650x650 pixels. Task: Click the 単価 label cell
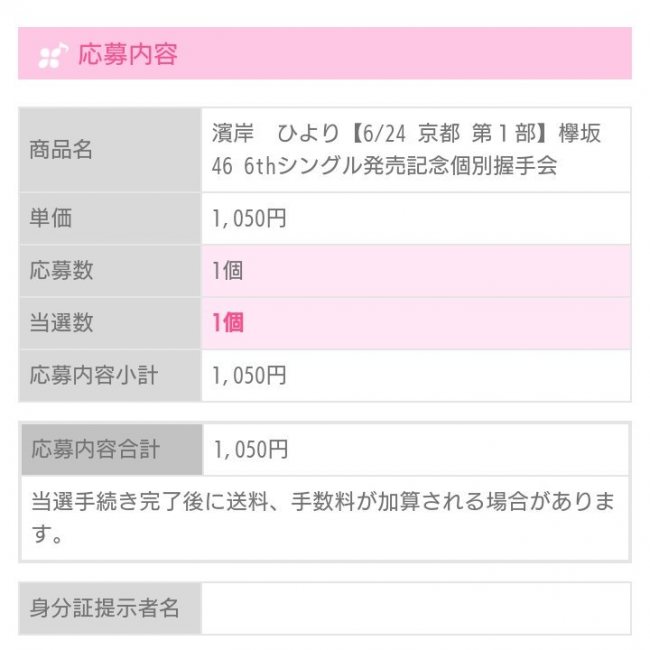pyautogui.click(x=110, y=218)
